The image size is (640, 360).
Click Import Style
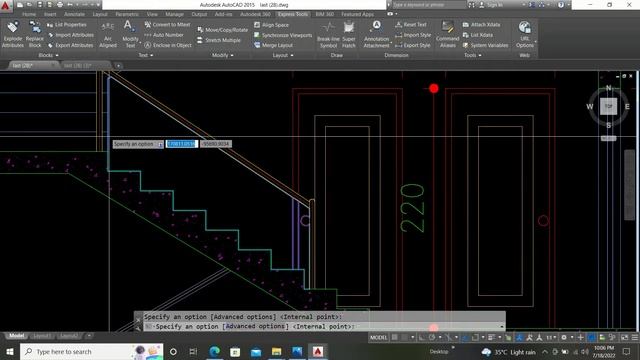[413, 35]
